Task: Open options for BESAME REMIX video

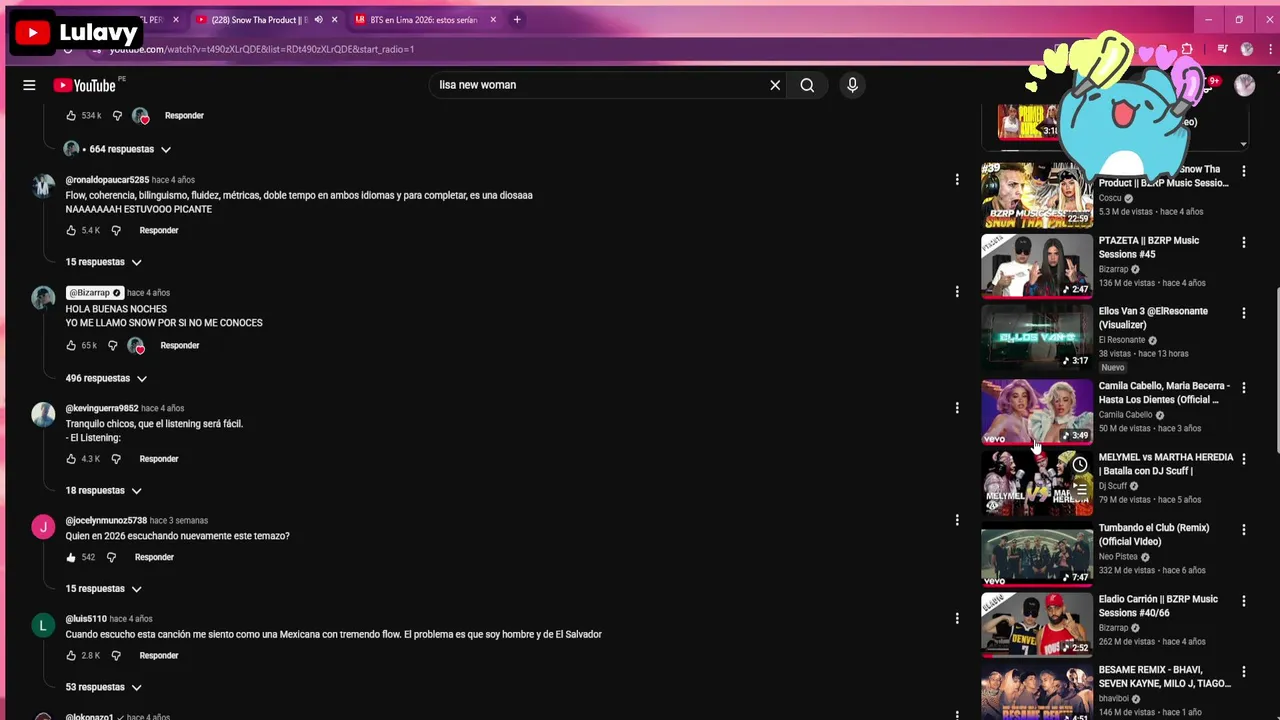Action: click(x=1244, y=672)
